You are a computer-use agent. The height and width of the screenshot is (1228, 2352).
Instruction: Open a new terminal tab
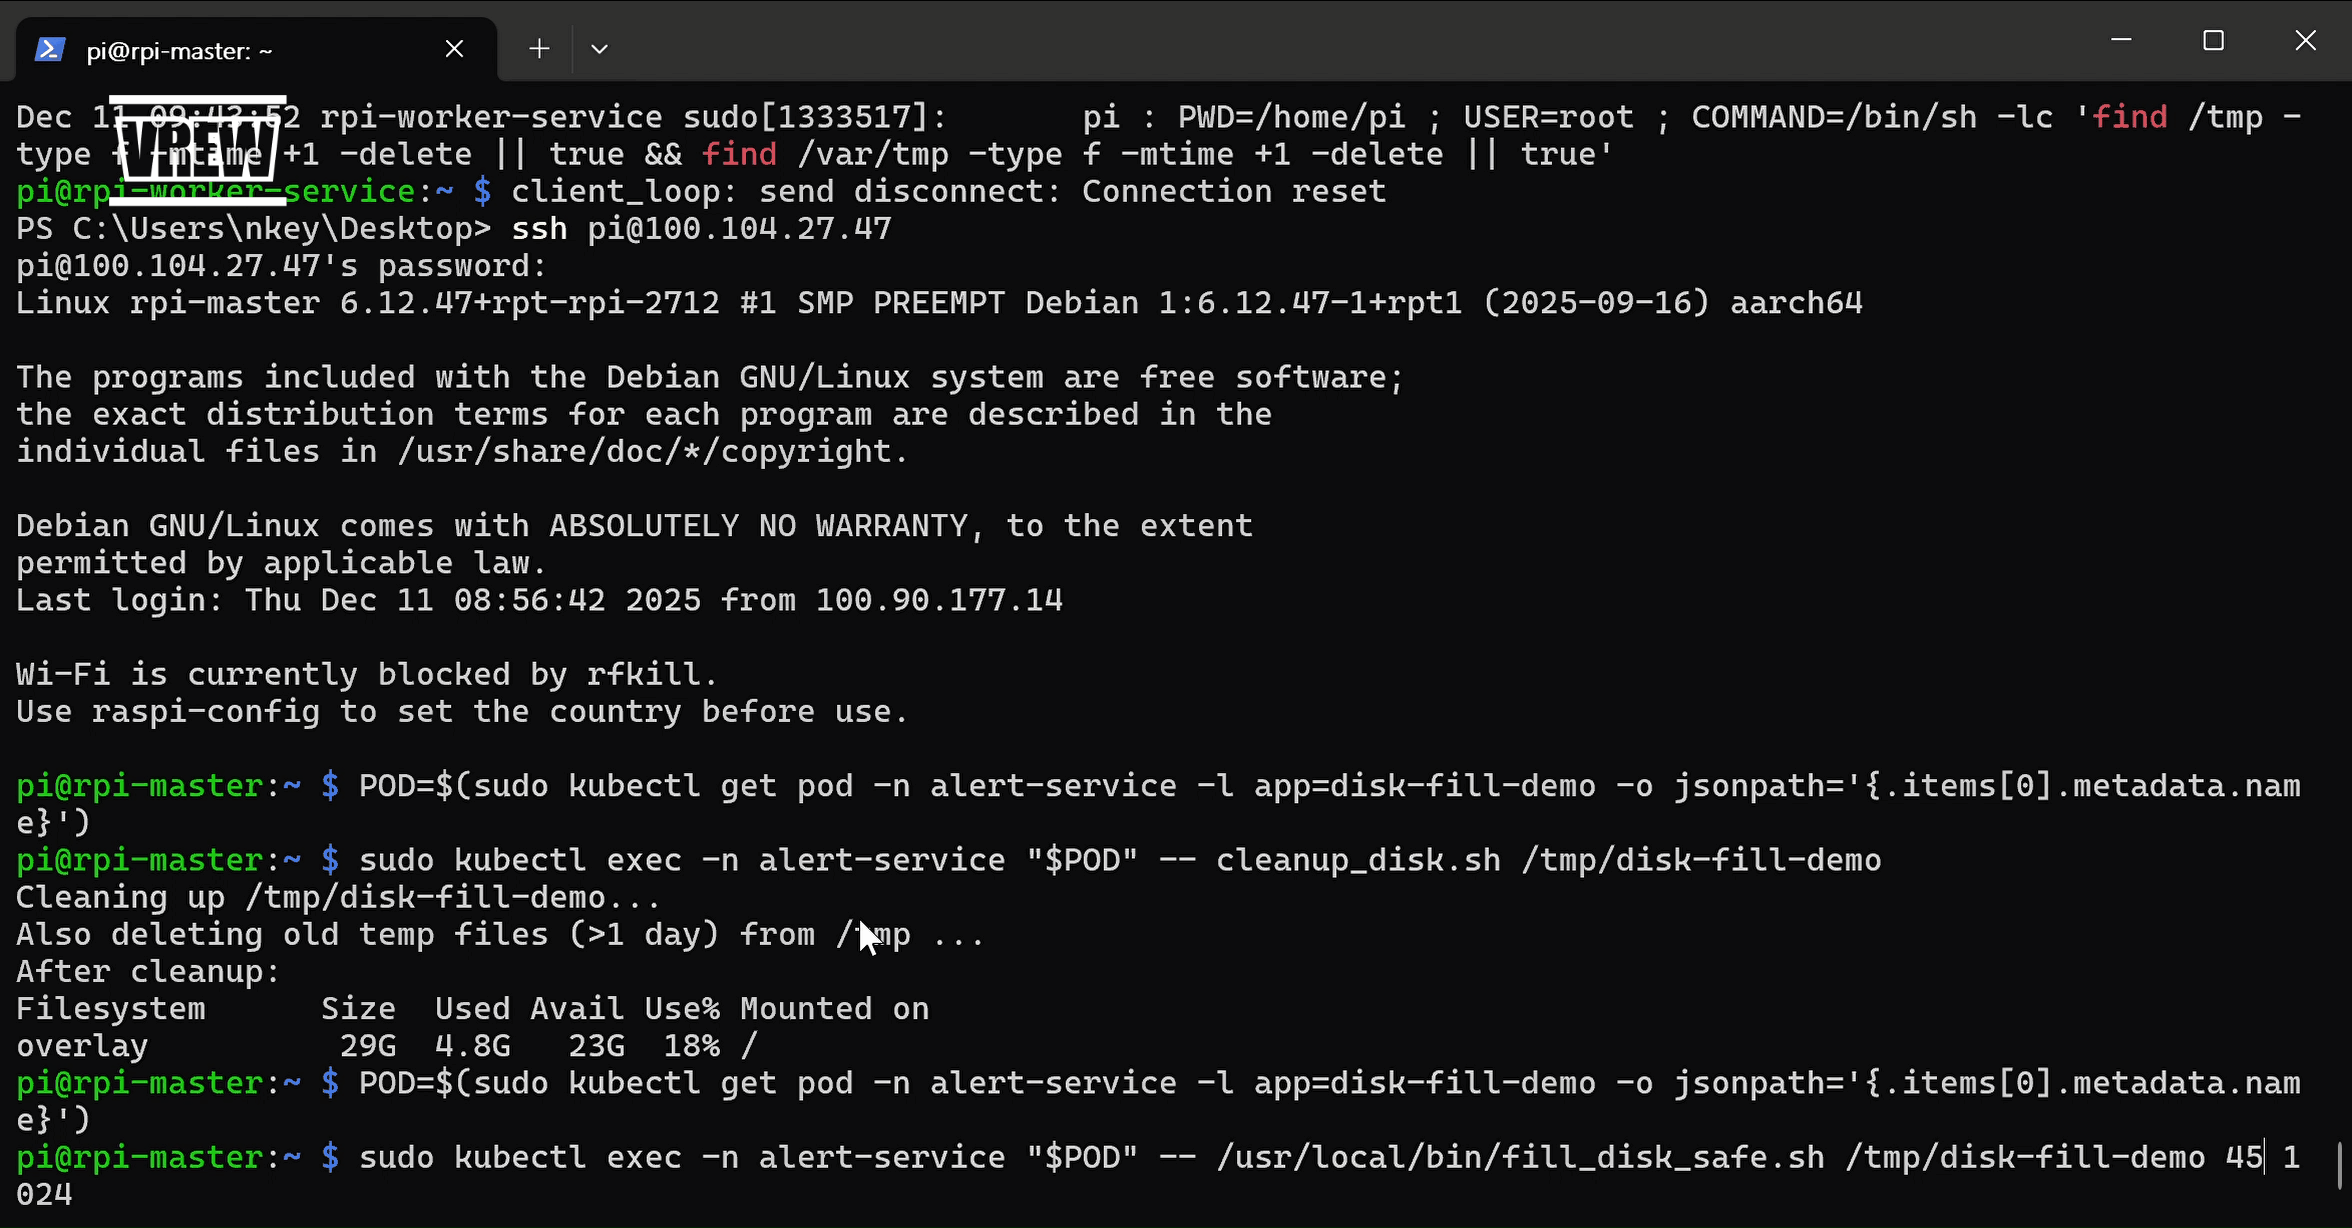tap(539, 48)
